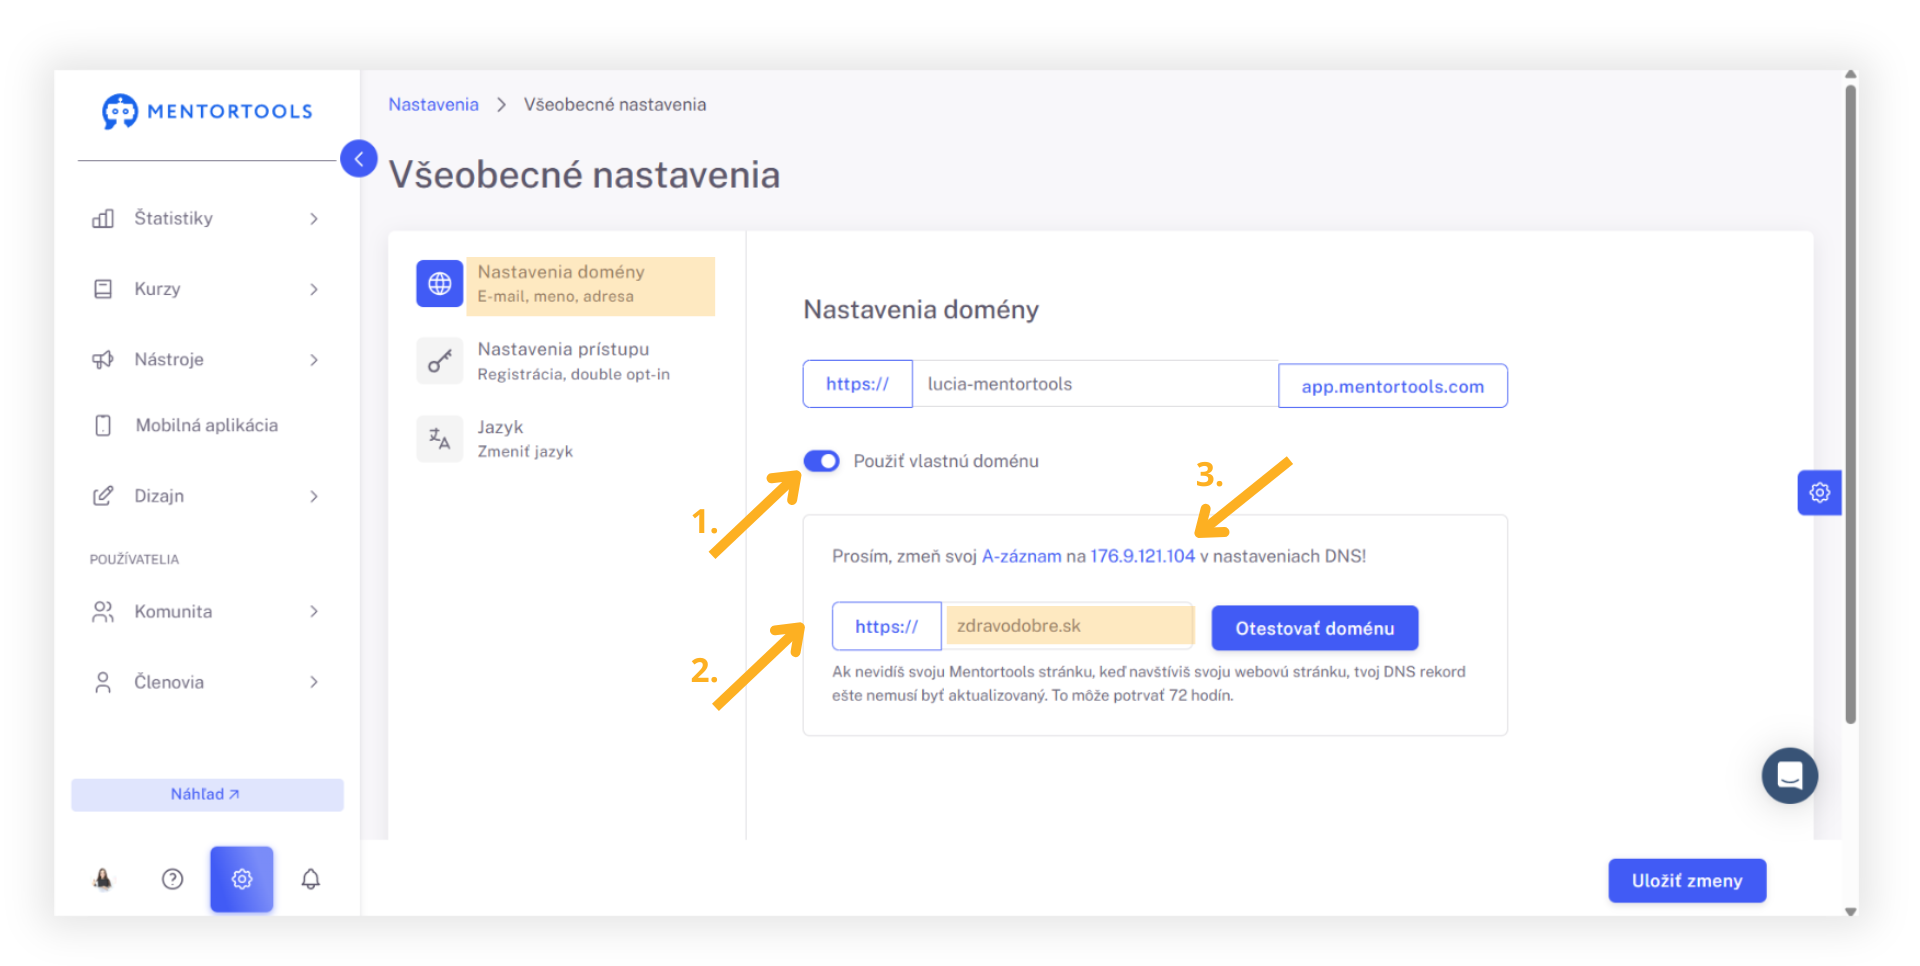Open the A-záznam link

point(1021,556)
